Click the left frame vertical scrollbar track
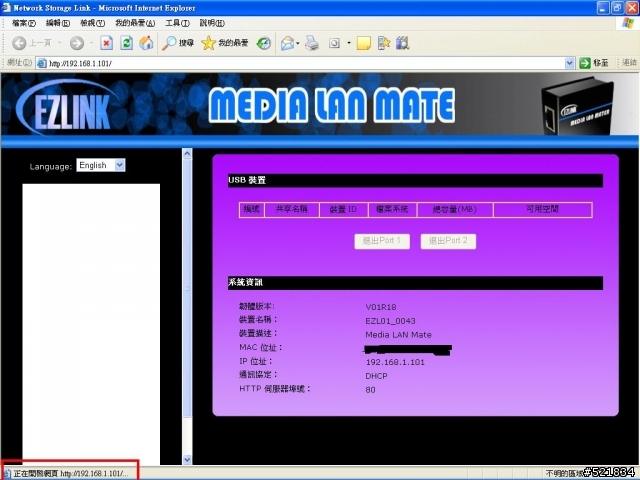Screen dimensions: 640x480 (x=187, y=306)
